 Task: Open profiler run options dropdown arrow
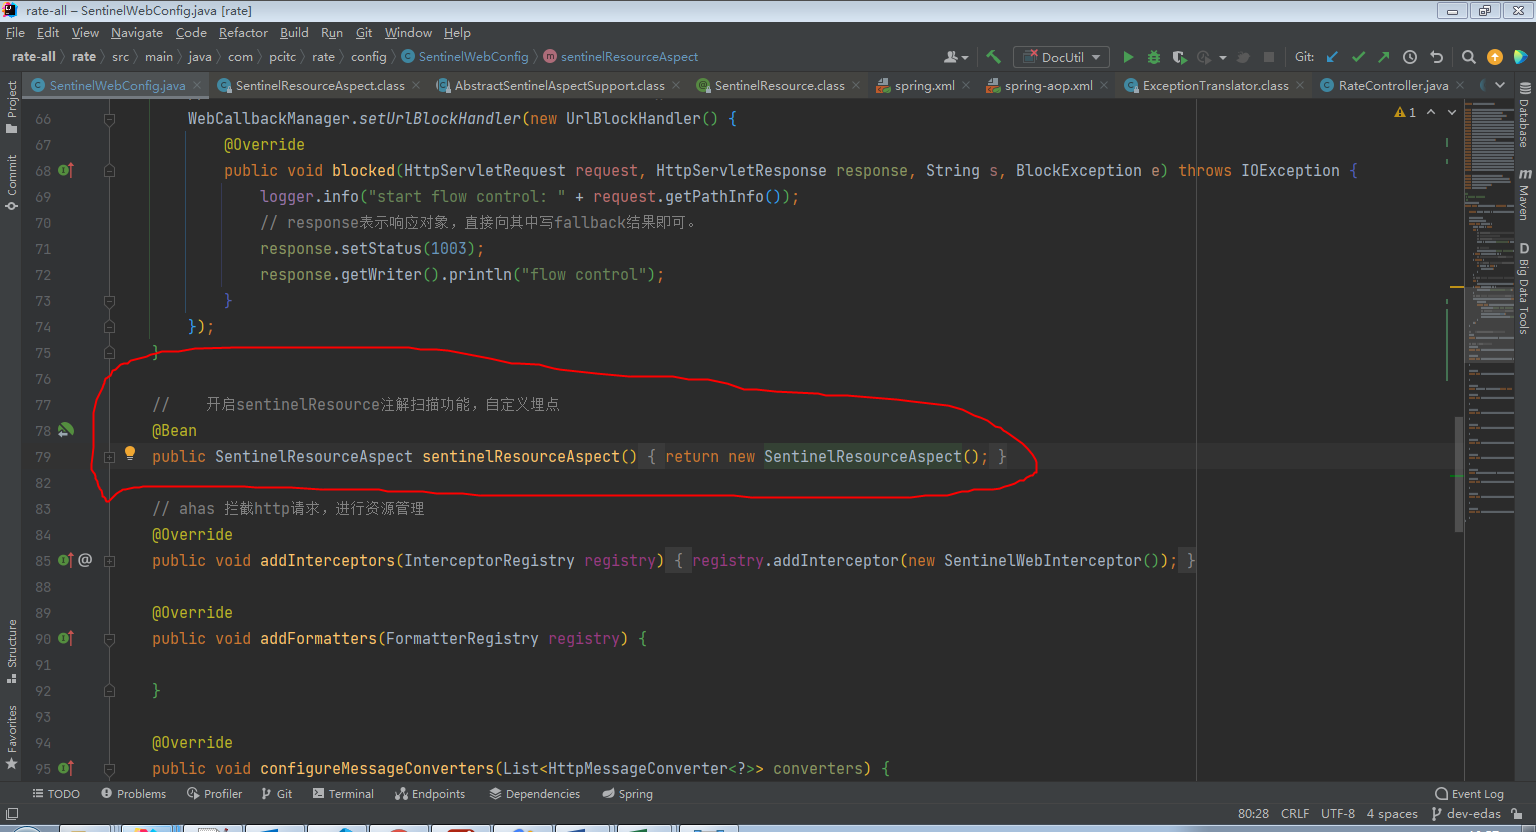click(1222, 57)
